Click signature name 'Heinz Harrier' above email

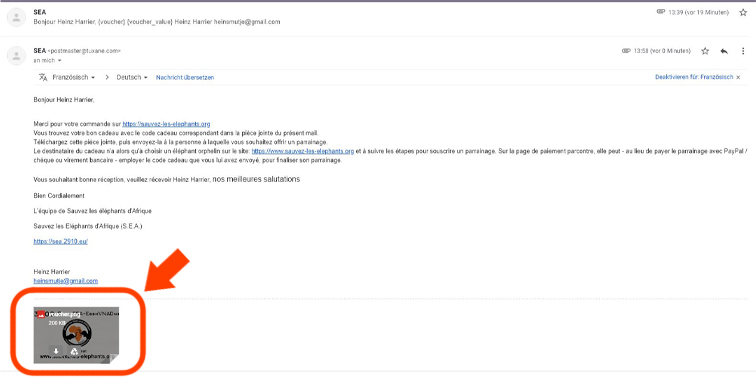pyautogui.click(x=52, y=271)
